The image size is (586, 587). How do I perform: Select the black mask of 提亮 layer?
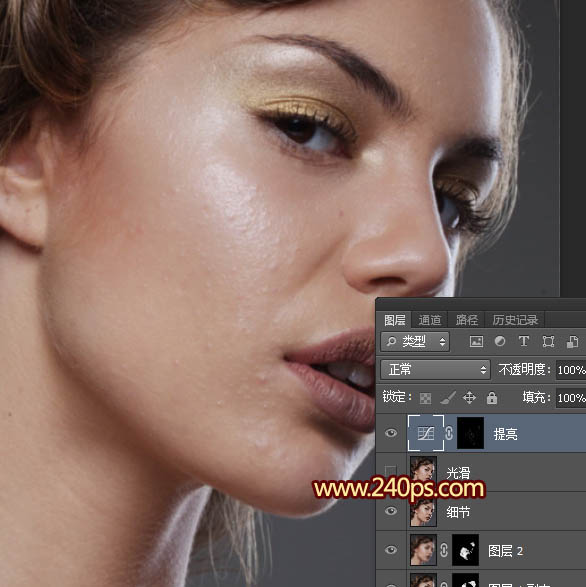(x=471, y=433)
